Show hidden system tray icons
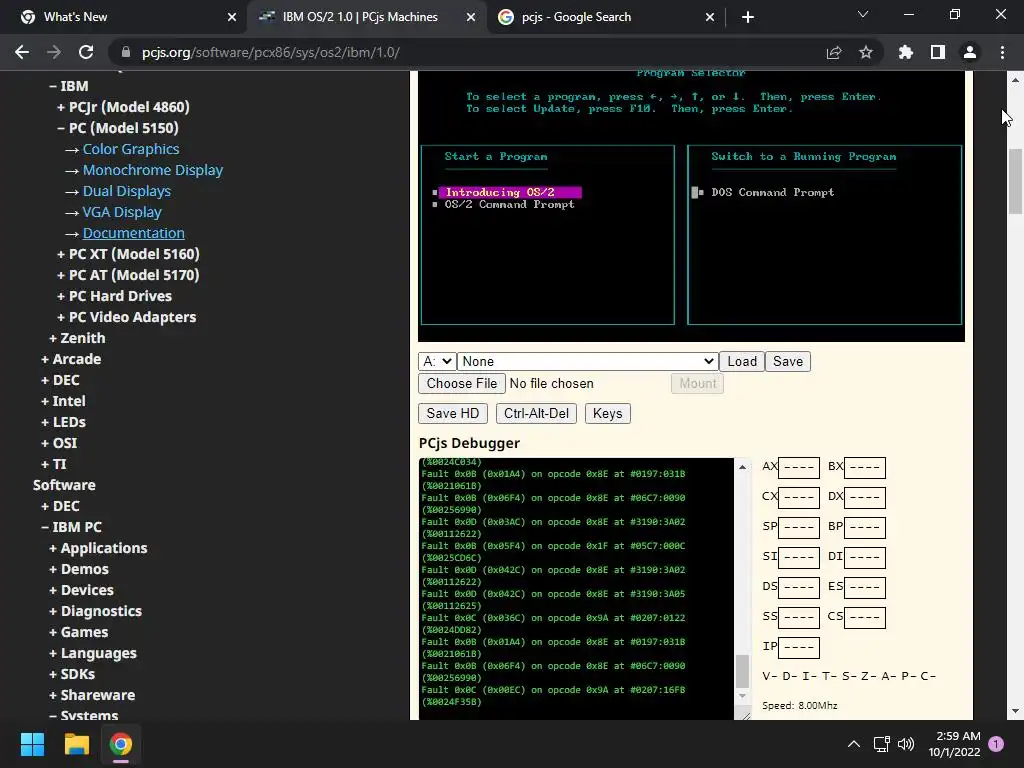Viewport: 1024px width, 768px height. pos(854,744)
